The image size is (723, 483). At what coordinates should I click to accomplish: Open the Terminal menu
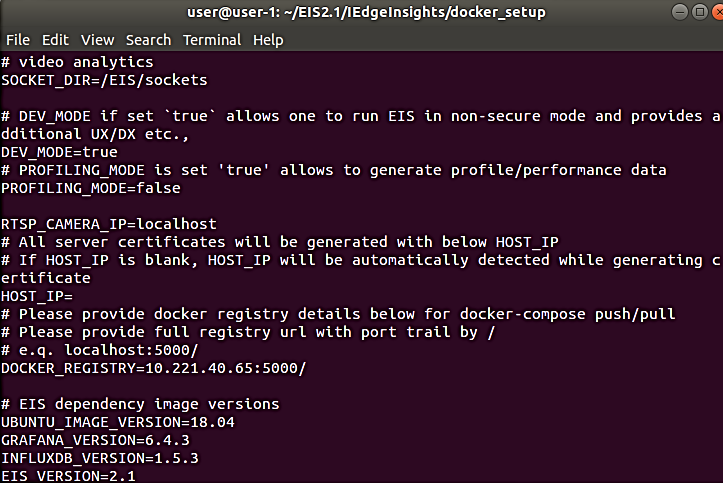pyautogui.click(x=213, y=40)
